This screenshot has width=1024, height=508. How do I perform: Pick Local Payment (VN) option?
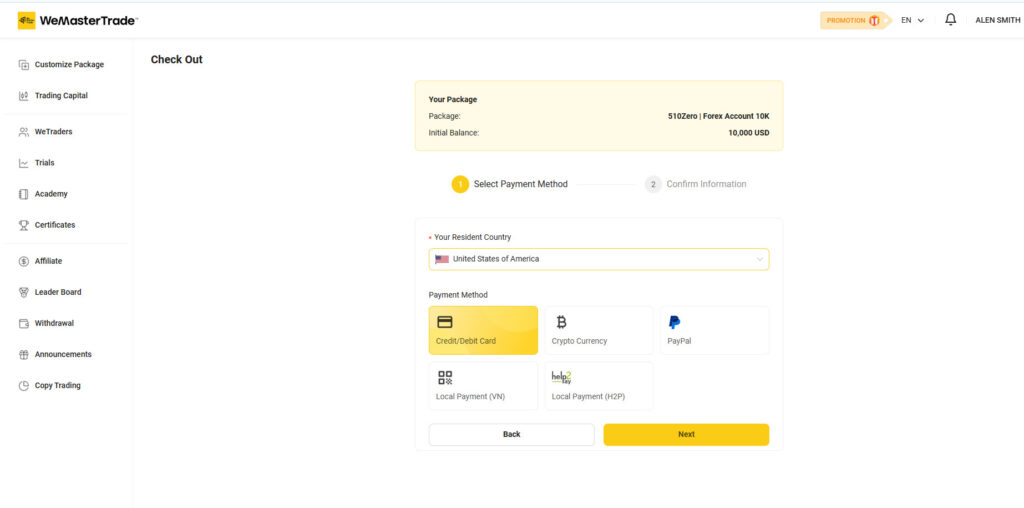[x=483, y=385]
